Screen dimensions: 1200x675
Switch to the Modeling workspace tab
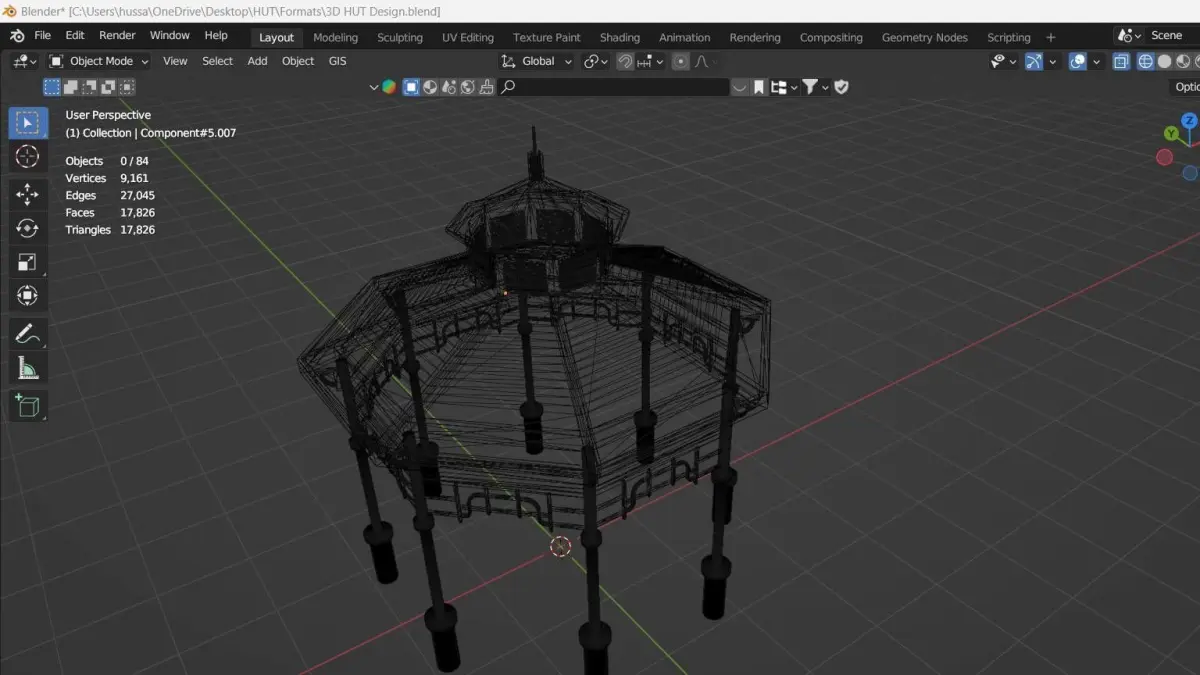point(335,37)
